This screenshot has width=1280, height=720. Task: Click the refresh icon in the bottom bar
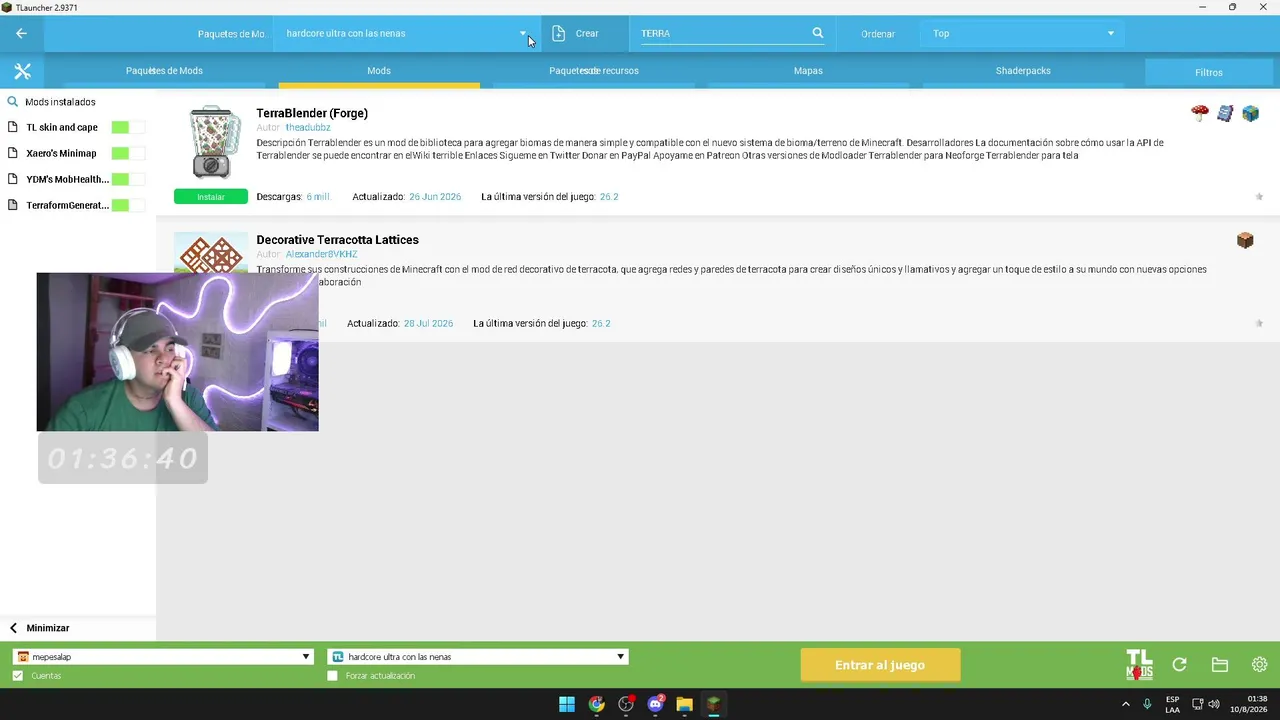1180,665
